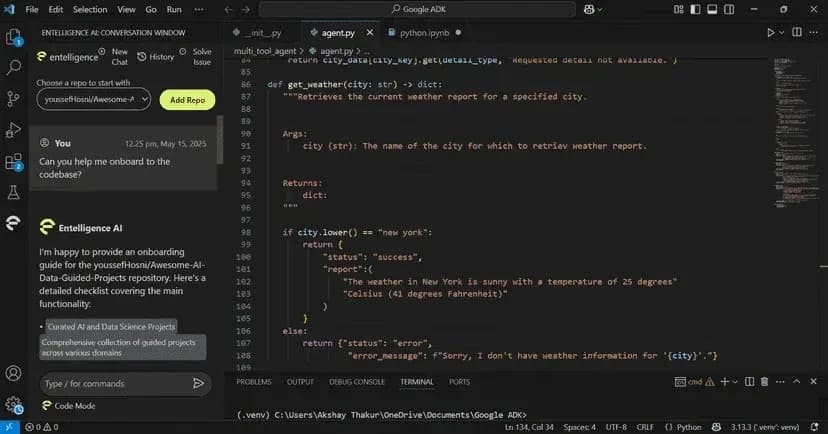Open the Manage gear icon
The height and width of the screenshot is (434, 828).
(x=14, y=405)
